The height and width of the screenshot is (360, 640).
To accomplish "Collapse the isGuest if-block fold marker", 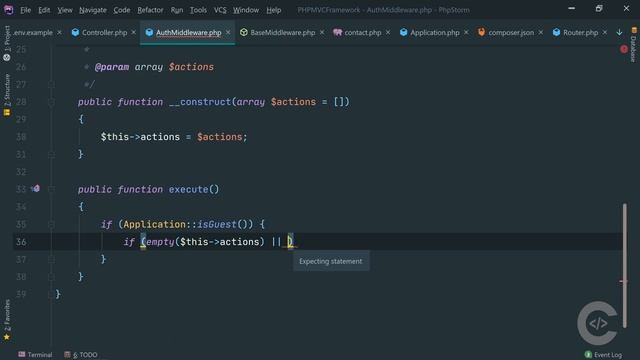I will [51, 224].
